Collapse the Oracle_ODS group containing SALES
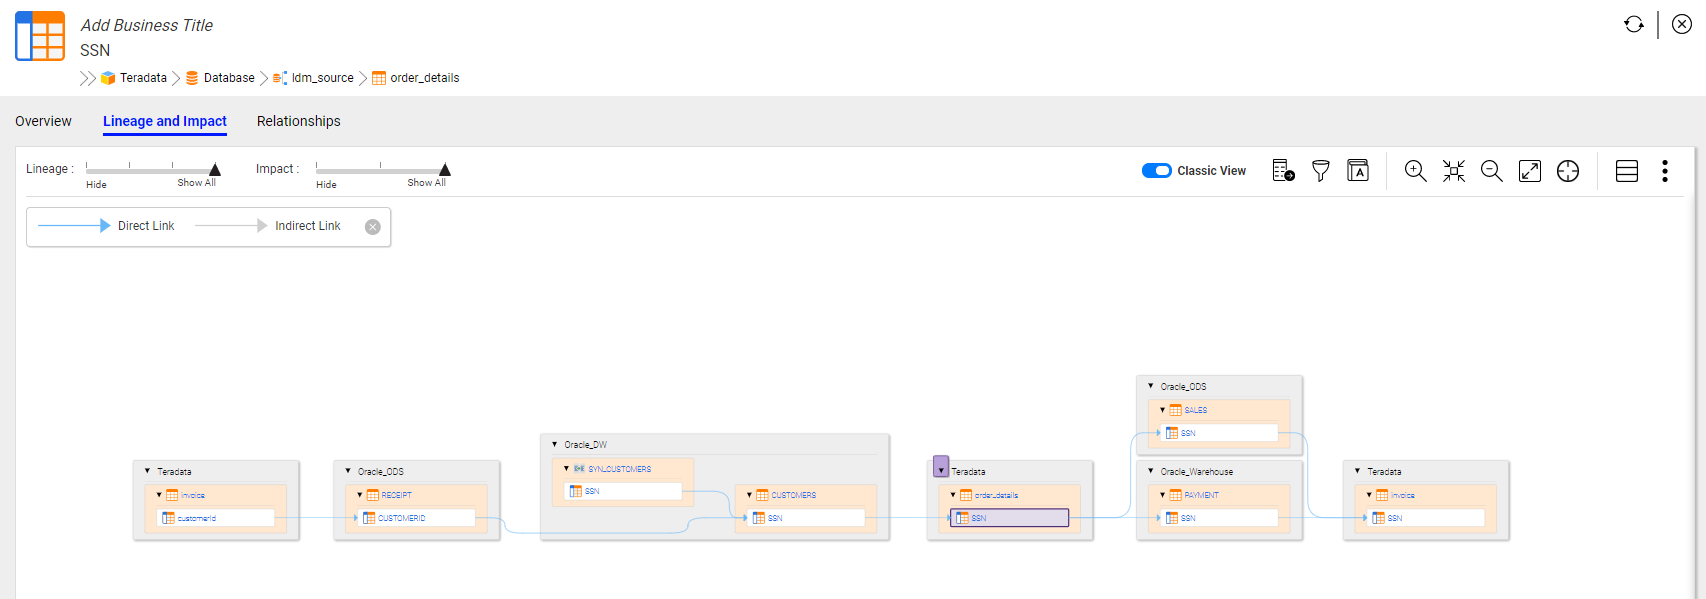The image size is (1706, 599). pyautogui.click(x=1151, y=386)
